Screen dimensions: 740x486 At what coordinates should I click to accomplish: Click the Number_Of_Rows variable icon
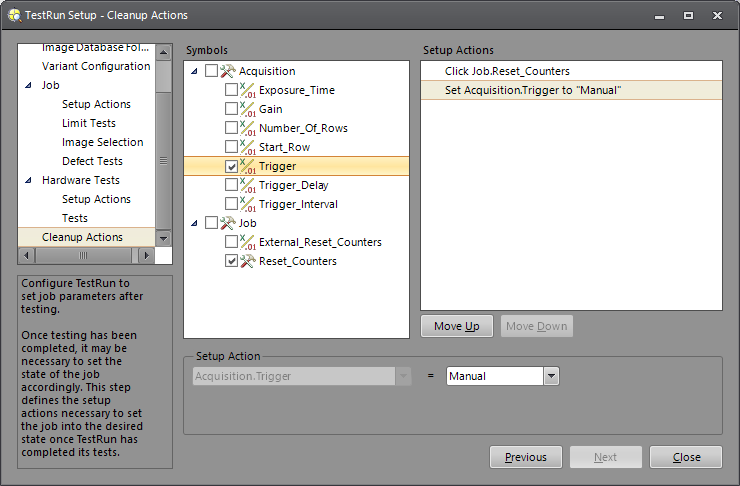pos(248,128)
